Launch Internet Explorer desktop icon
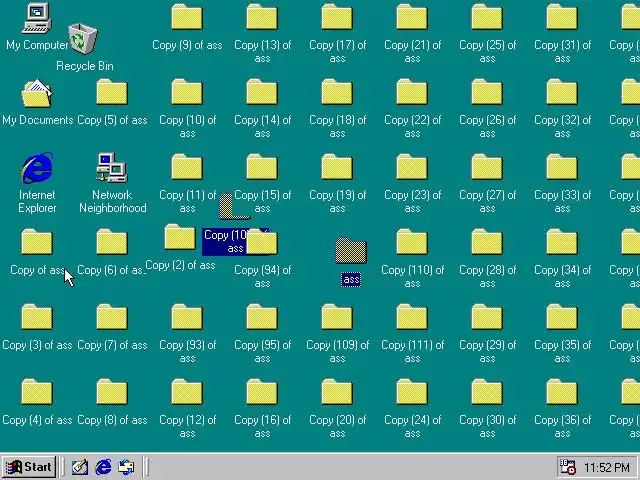Screen dimensions: 640x480 click(37, 168)
